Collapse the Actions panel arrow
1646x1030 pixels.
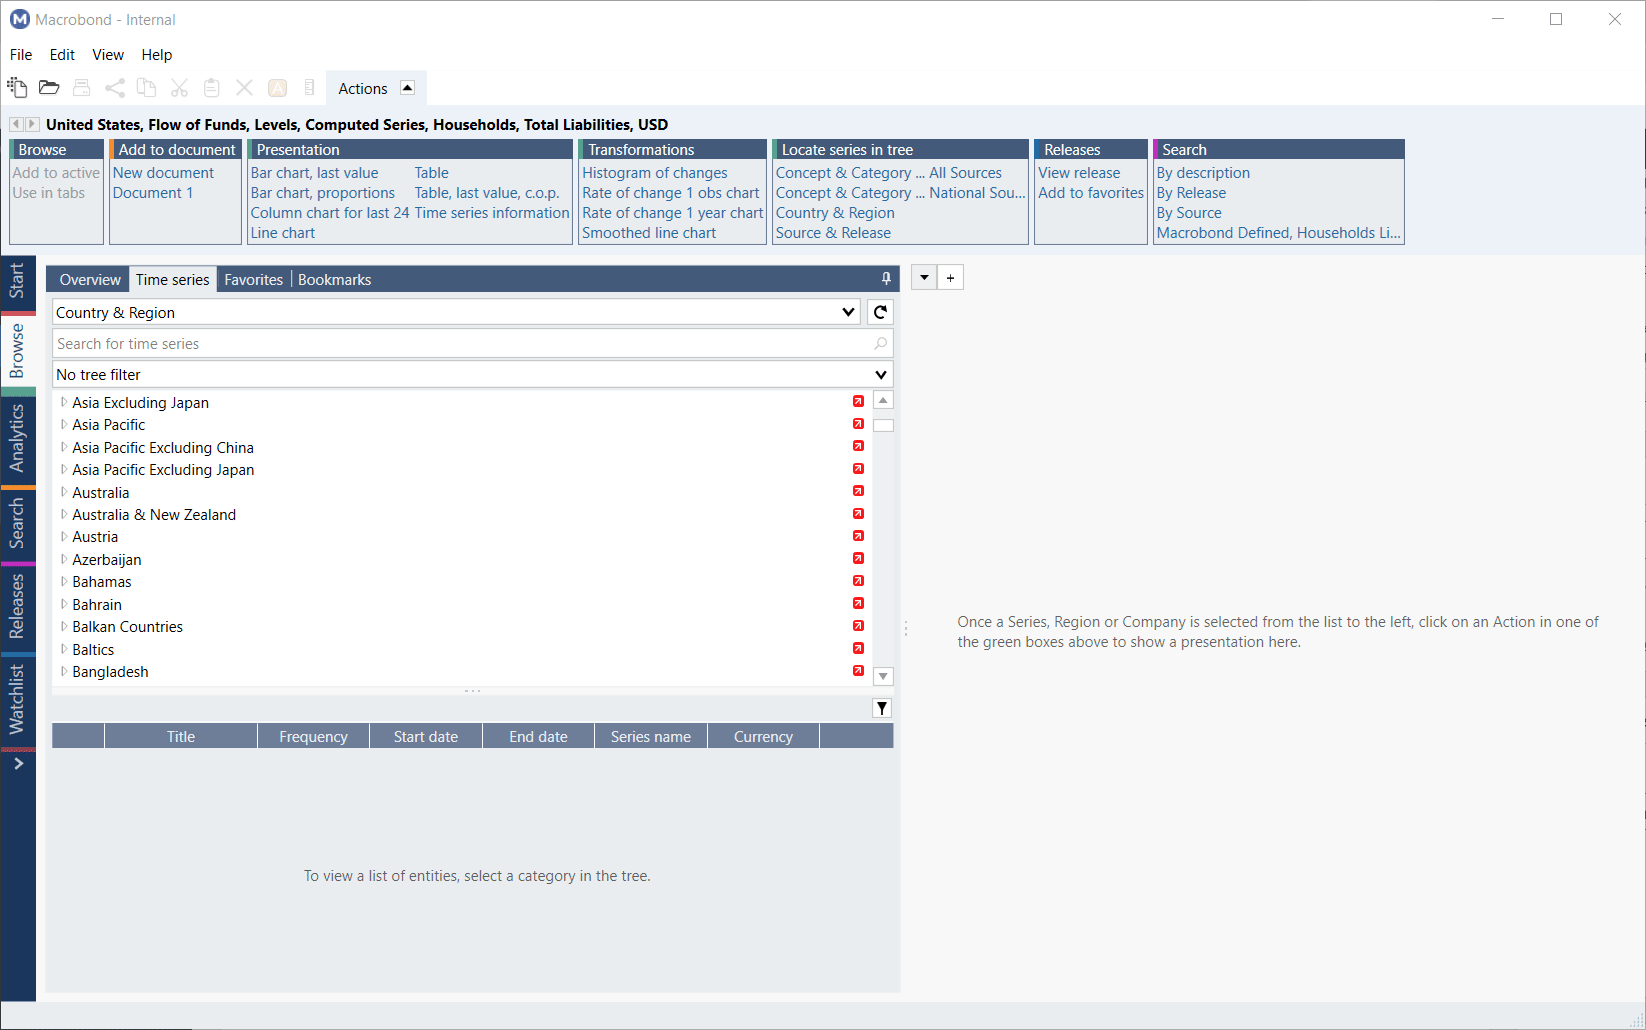coord(407,88)
